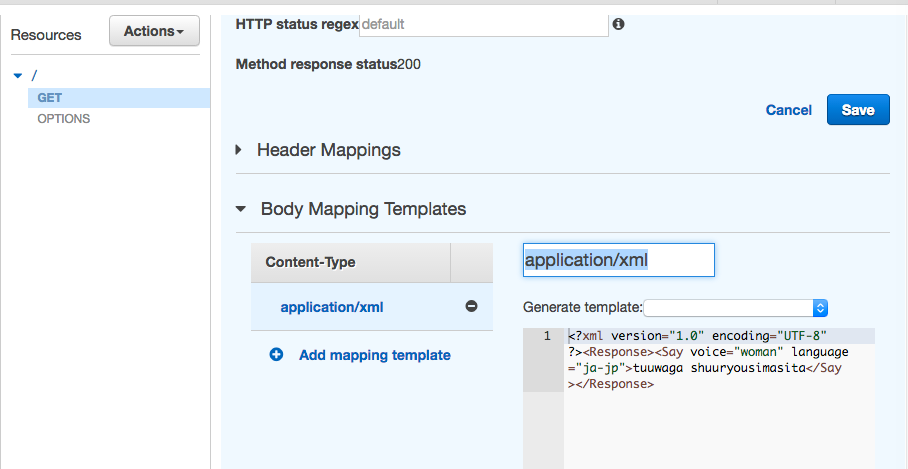Collapse the Body Mapping Templates section
Viewport: 908px width, 469px height.
tap(241, 209)
